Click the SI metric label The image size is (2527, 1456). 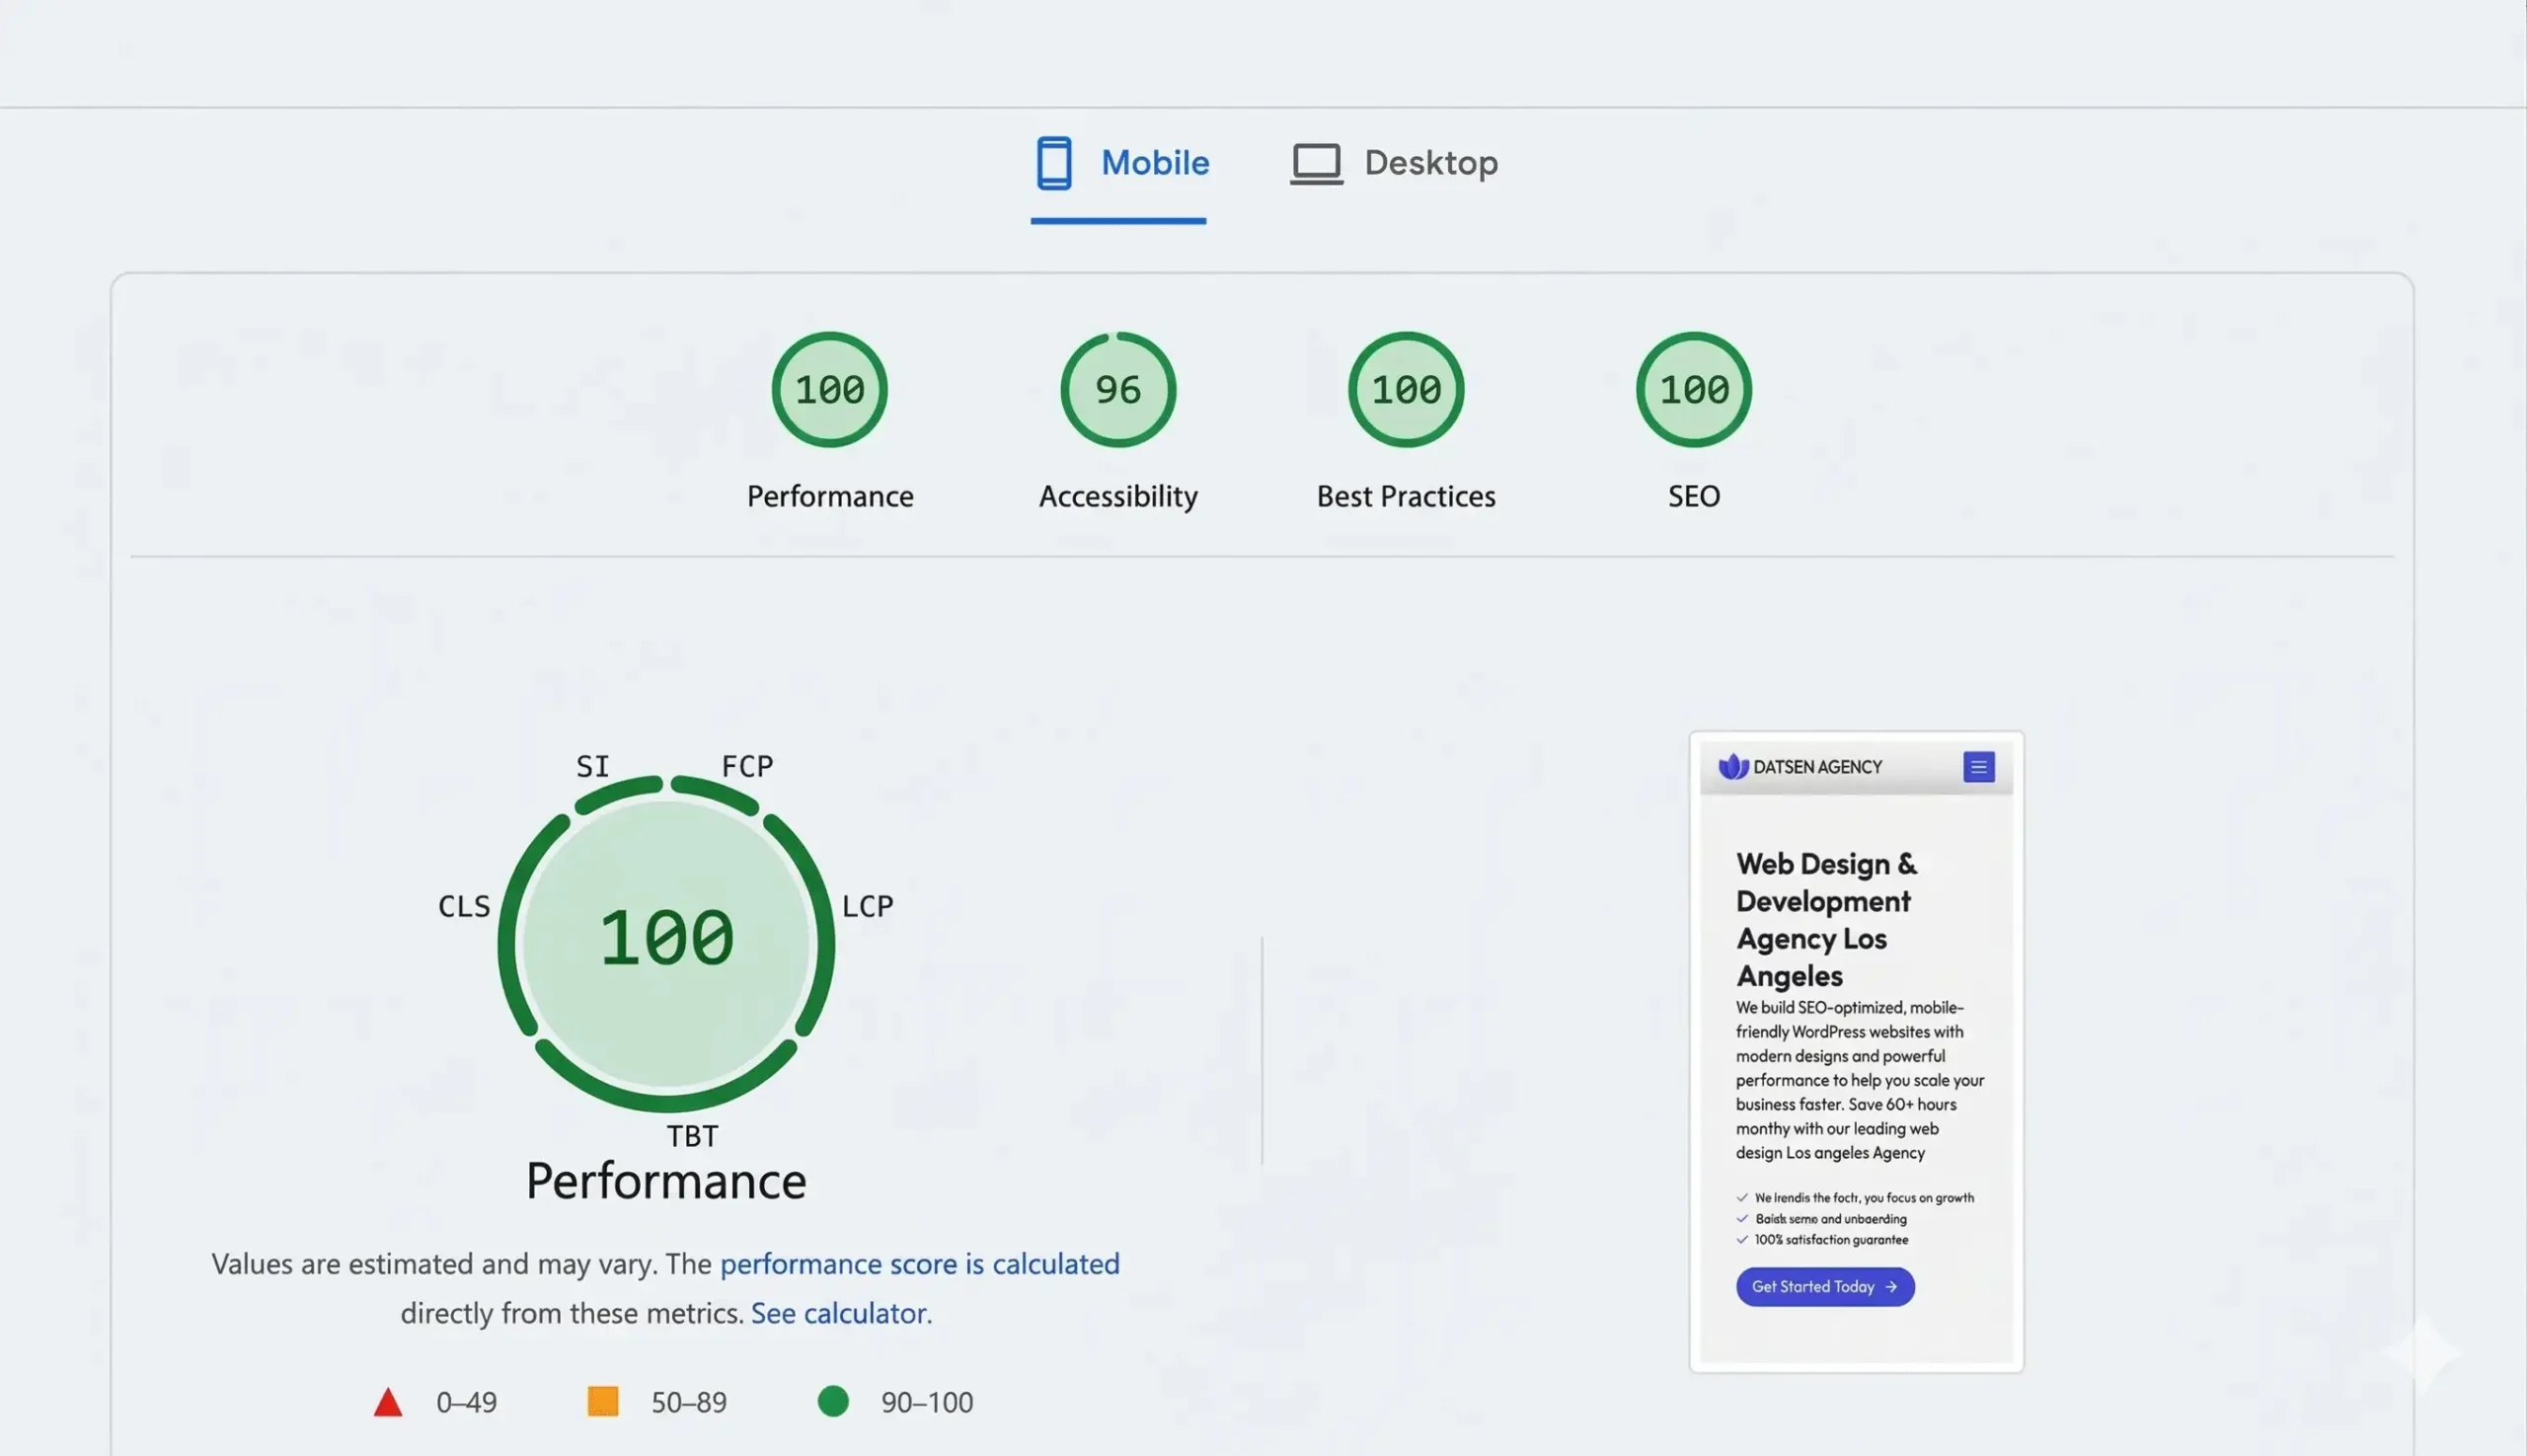[593, 766]
